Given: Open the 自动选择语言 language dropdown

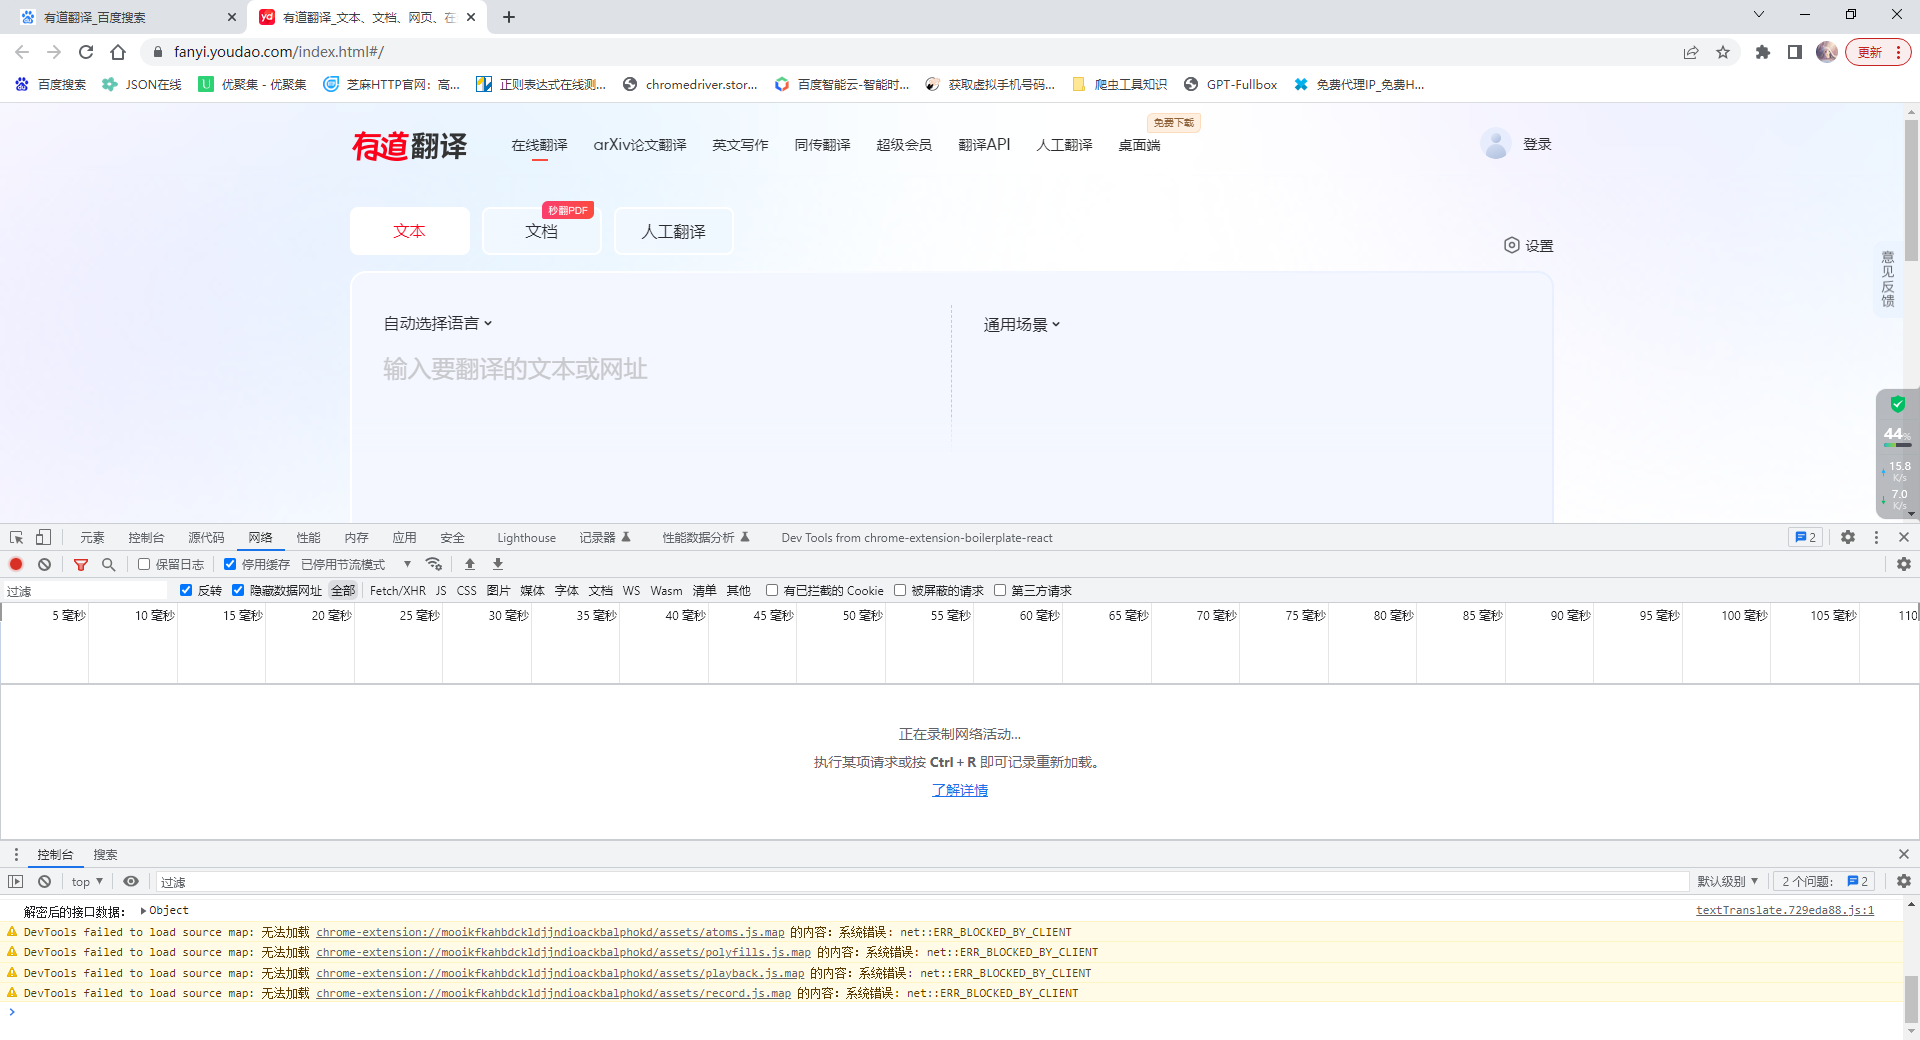Looking at the screenshot, I should [438, 324].
